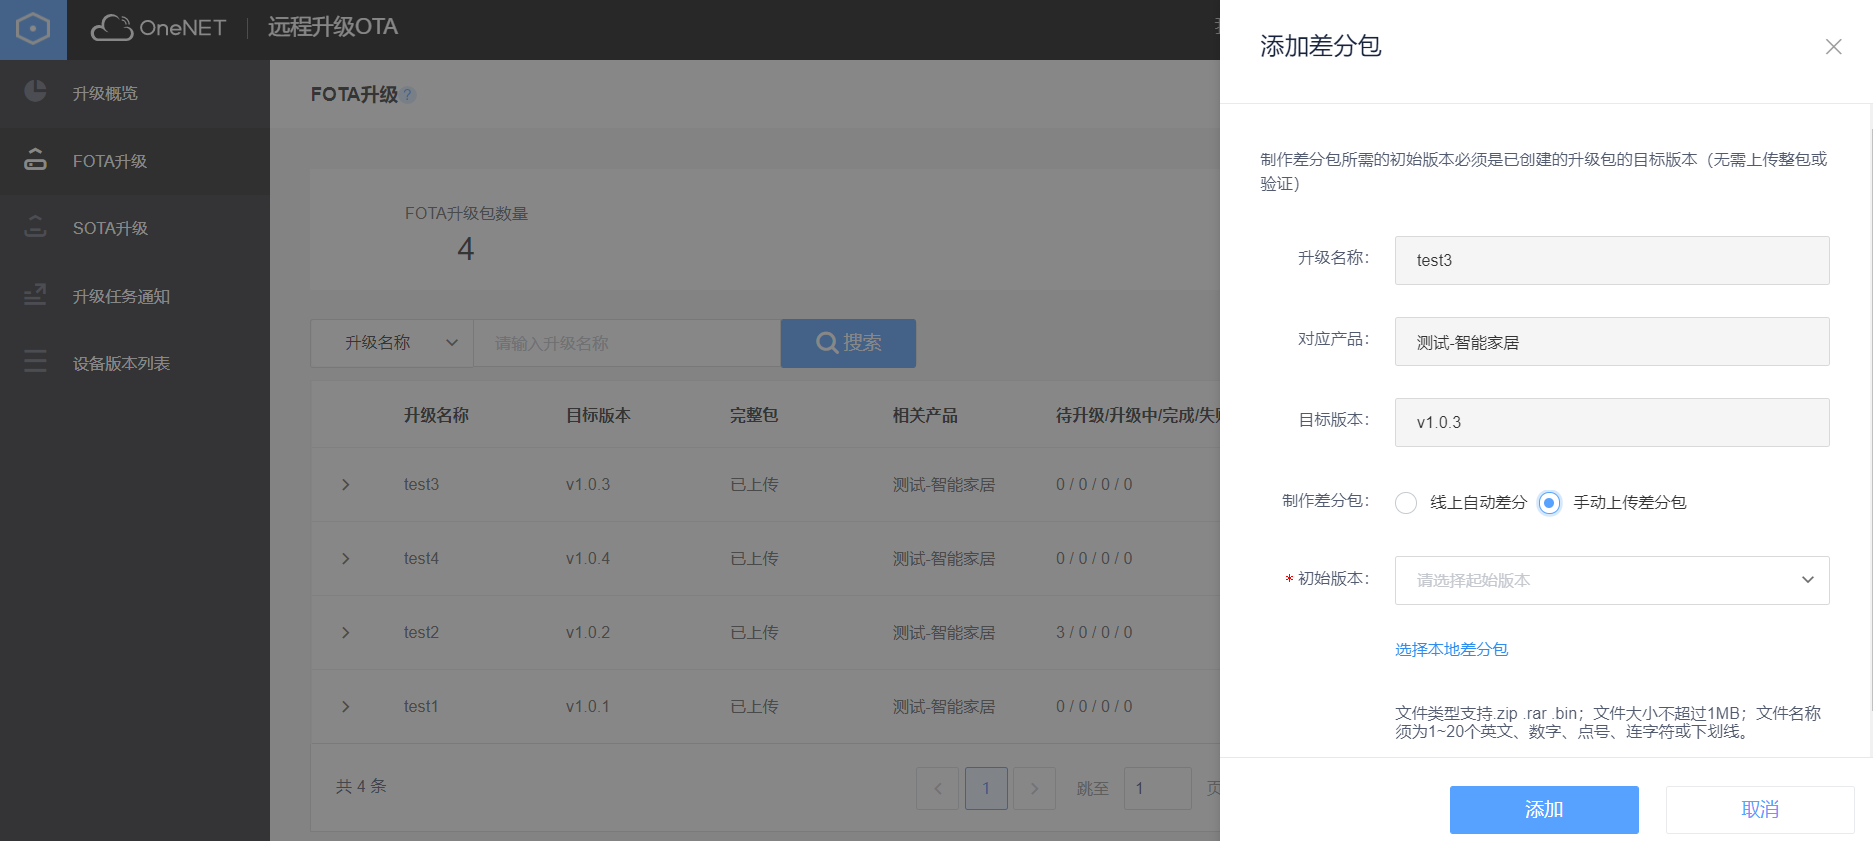Screen dimensions: 1873x841
Task: Open FOTA升级 in the sidebar
Action: click(135, 161)
